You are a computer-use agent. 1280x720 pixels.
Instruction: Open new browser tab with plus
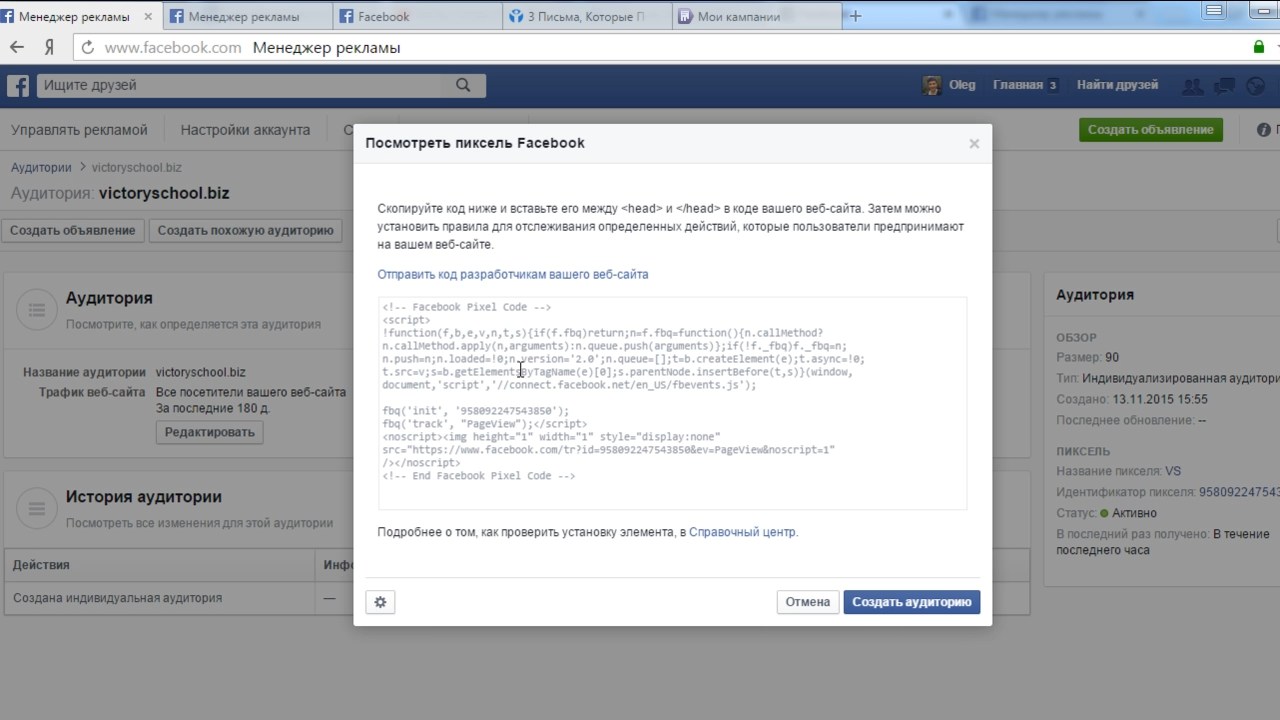[x=855, y=16]
